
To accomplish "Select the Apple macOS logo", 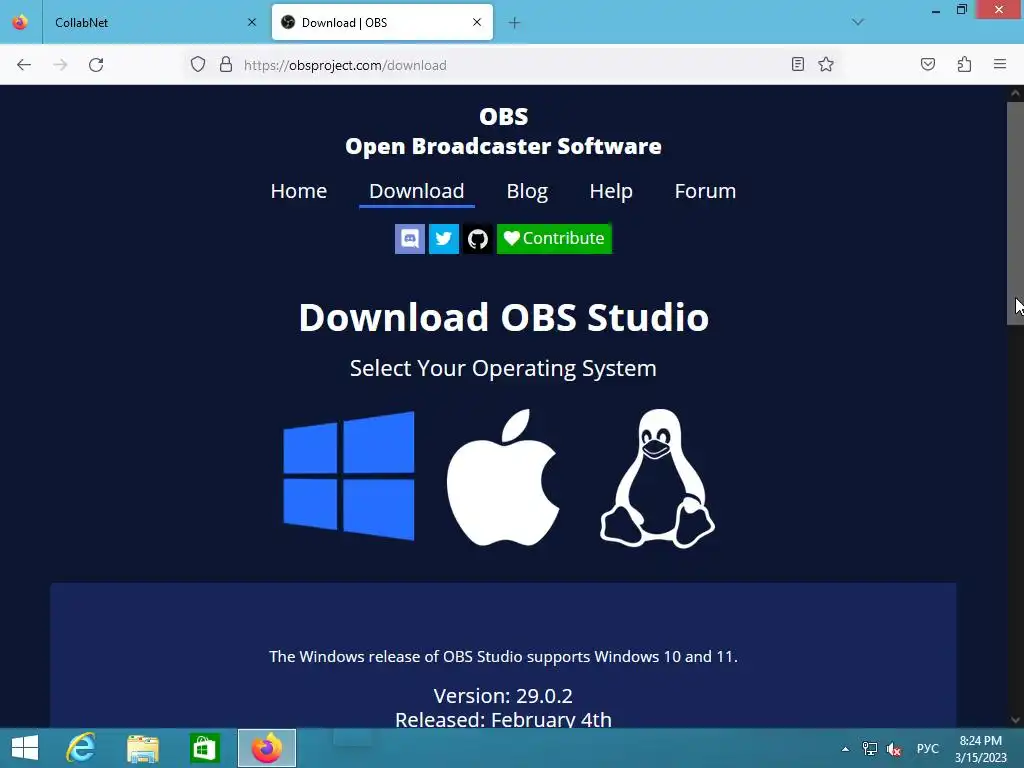I will [503, 477].
